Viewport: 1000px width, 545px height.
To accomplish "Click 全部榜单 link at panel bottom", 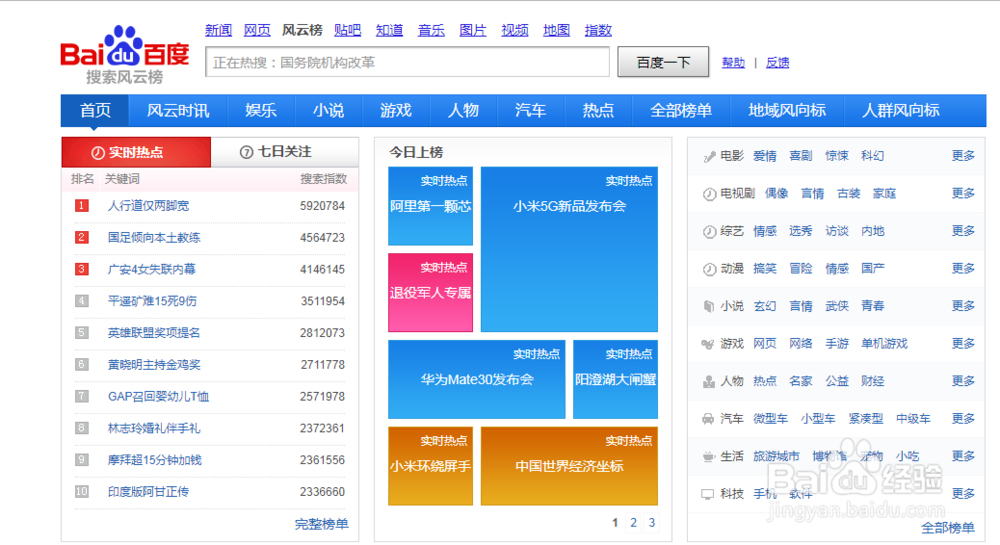I will [x=948, y=528].
